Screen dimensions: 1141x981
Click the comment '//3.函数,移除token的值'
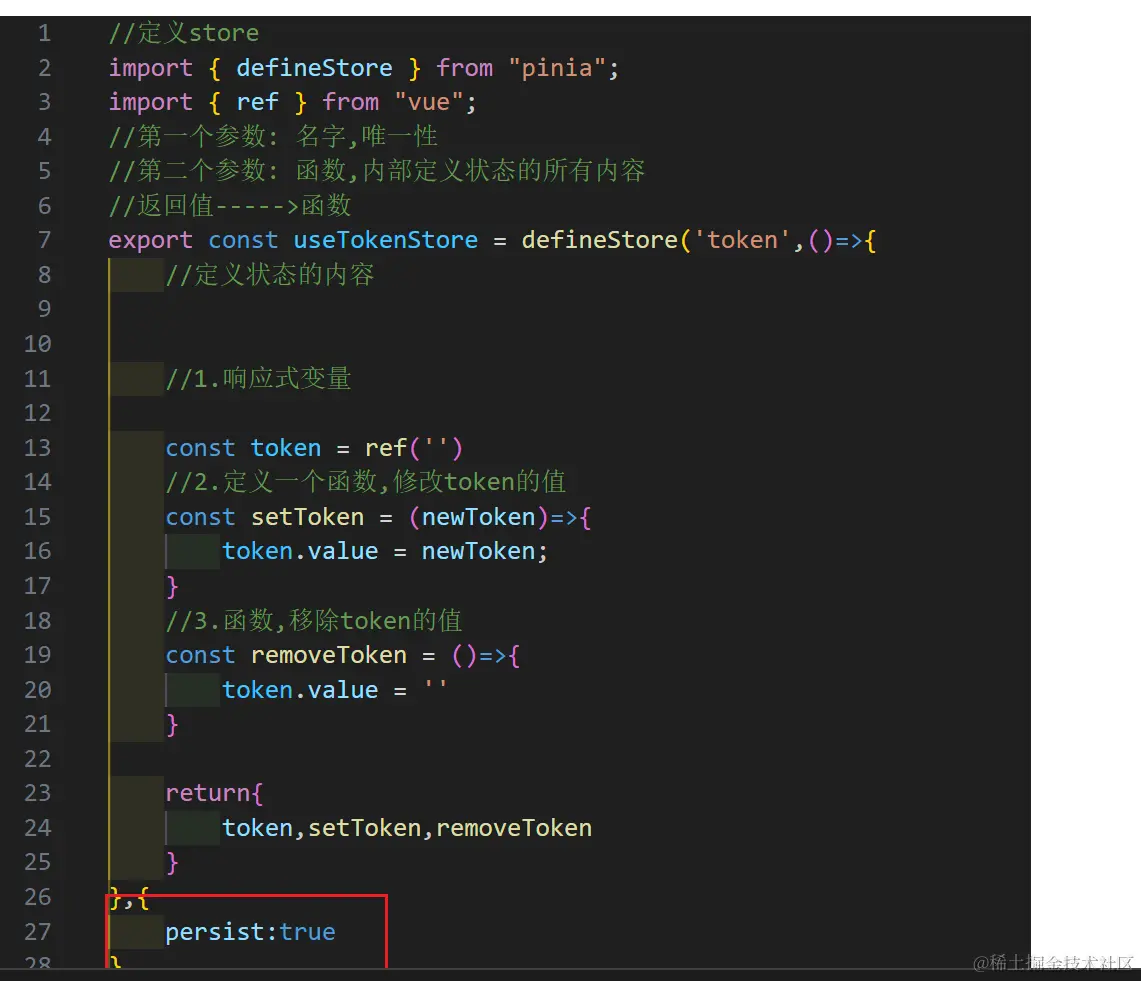[x=314, y=621]
